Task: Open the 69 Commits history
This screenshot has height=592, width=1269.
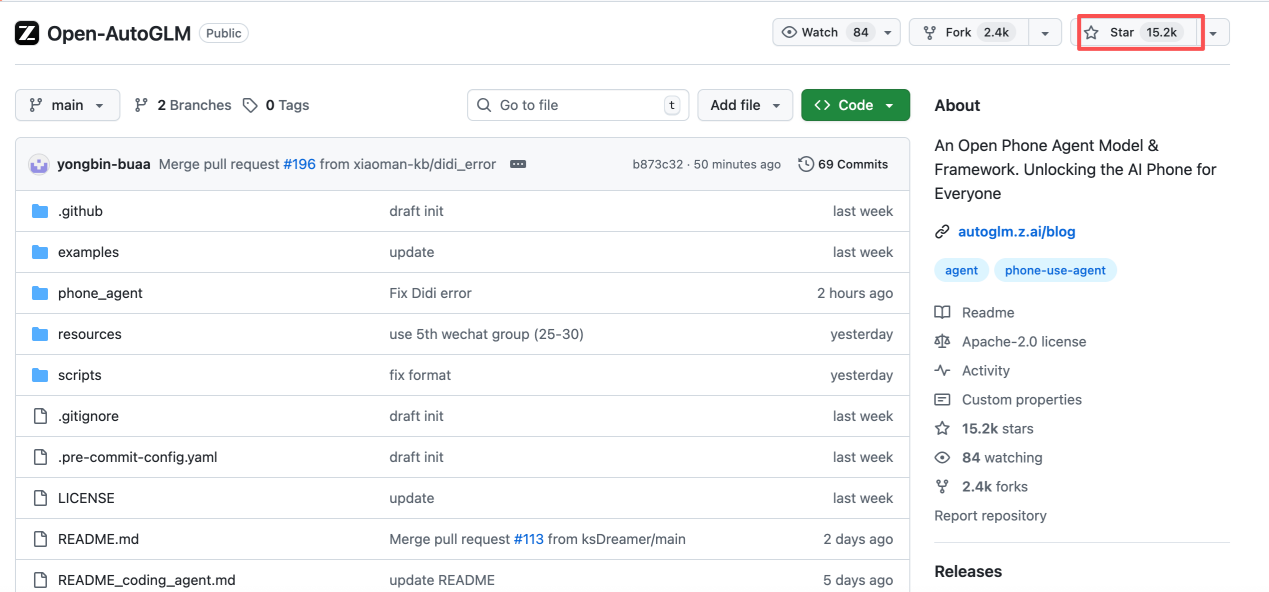Action: [843, 164]
